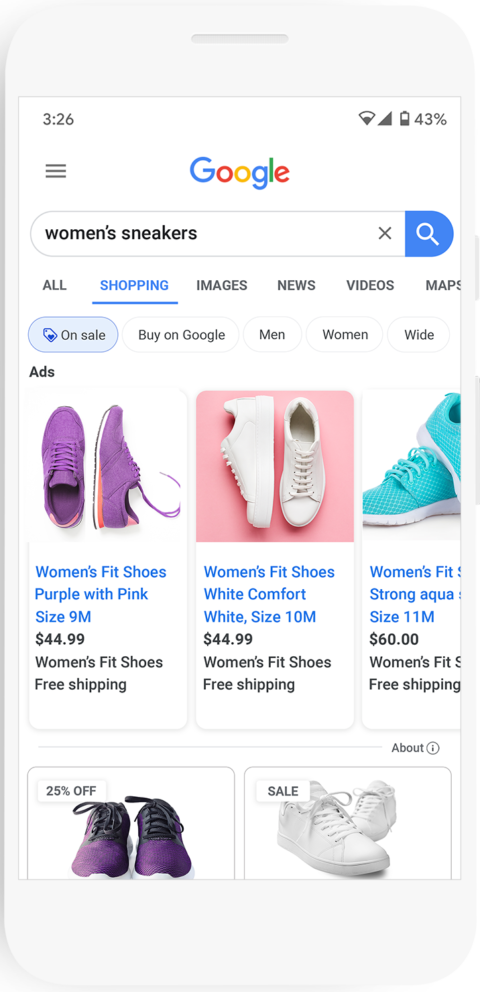
Task: Open the aqua sneaker product image
Action: (412, 466)
